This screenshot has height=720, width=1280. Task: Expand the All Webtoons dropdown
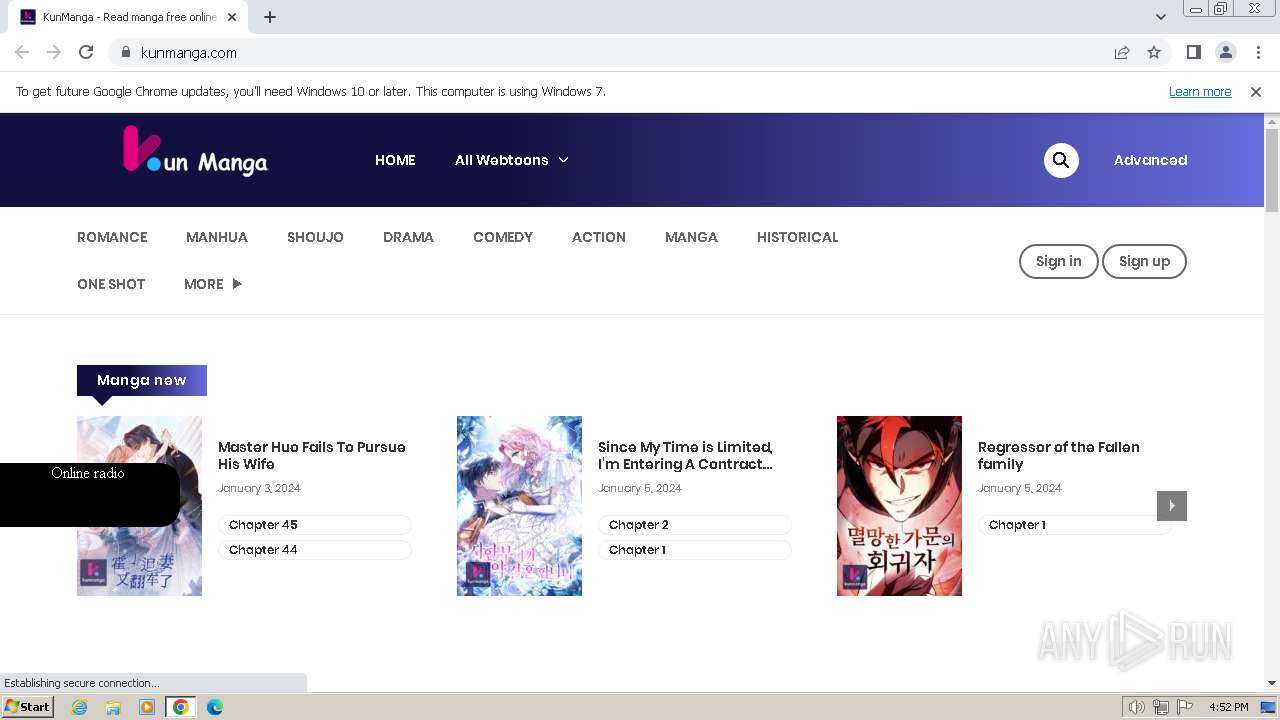point(511,160)
